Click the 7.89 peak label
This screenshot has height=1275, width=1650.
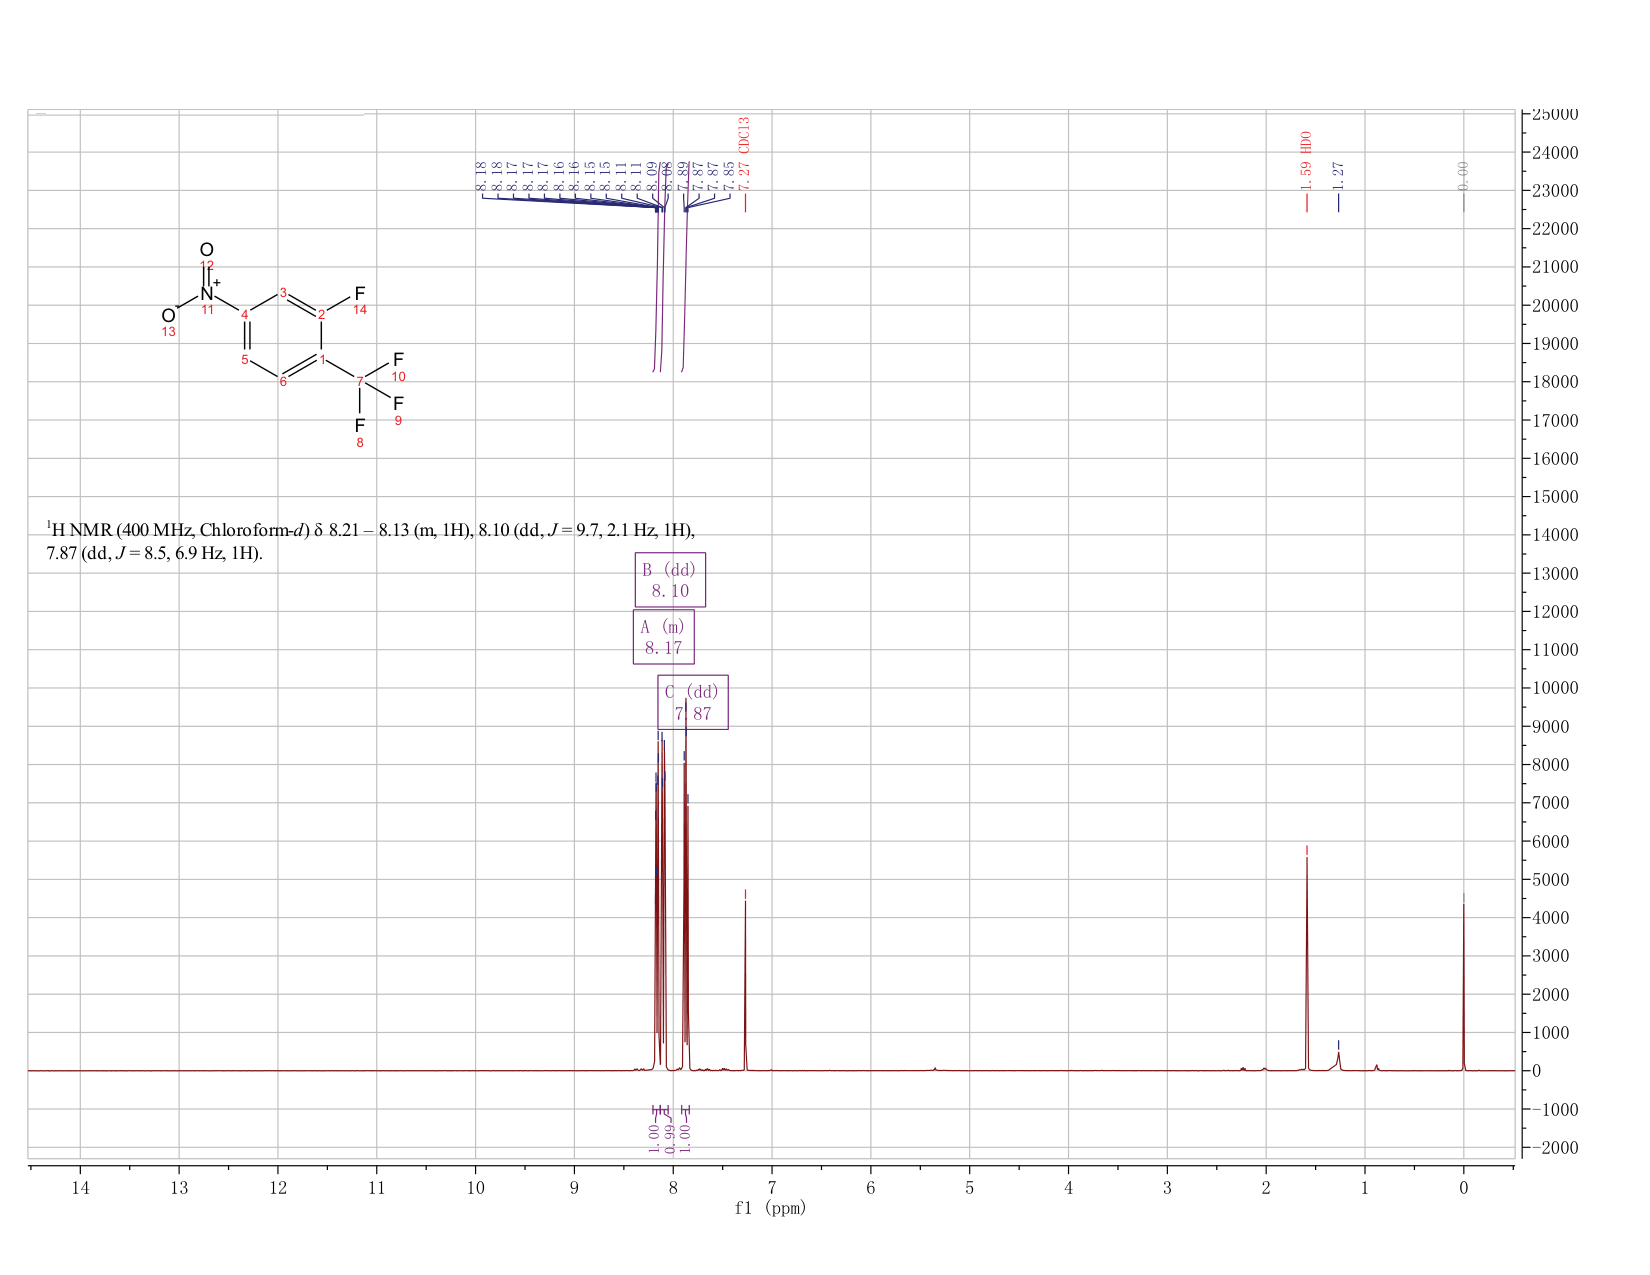683,175
